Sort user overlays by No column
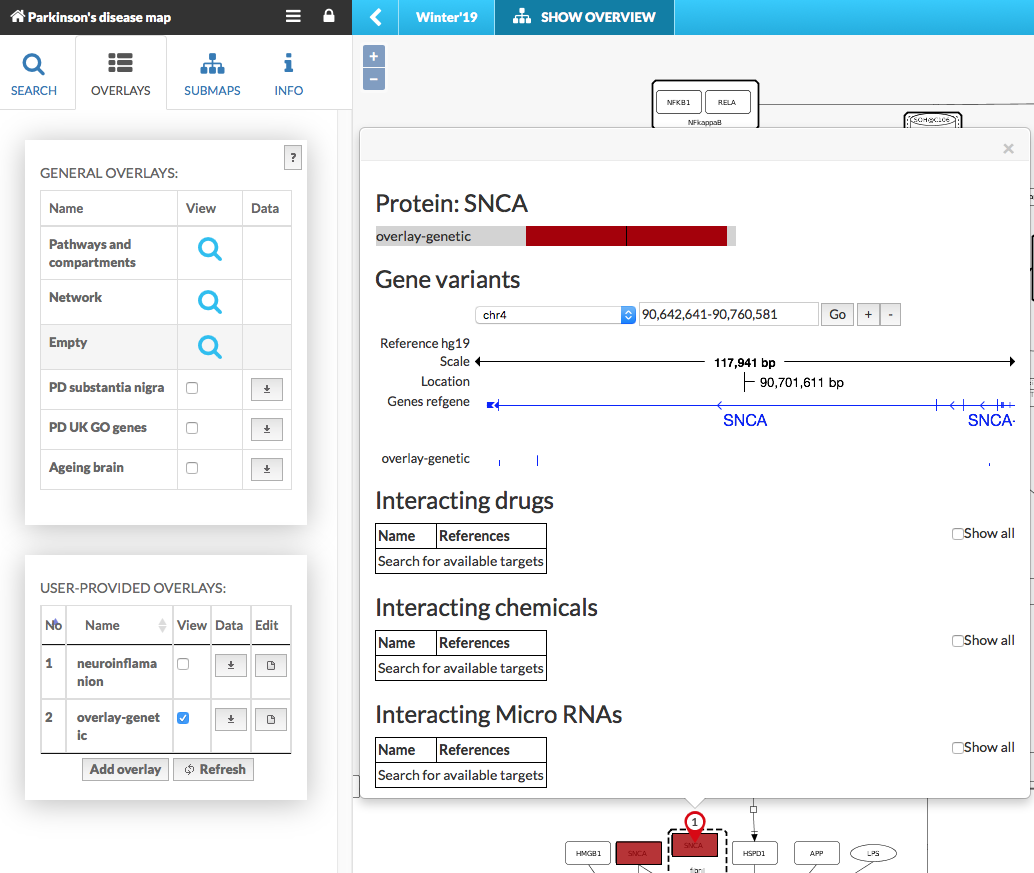 [x=53, y=625]
